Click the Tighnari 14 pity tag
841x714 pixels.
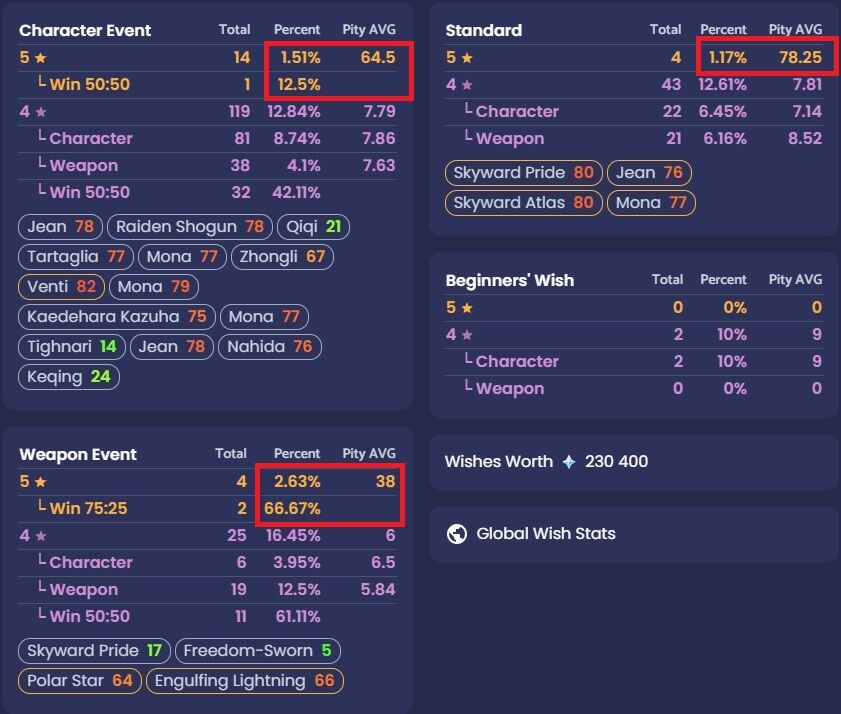[x=72, y=347]
